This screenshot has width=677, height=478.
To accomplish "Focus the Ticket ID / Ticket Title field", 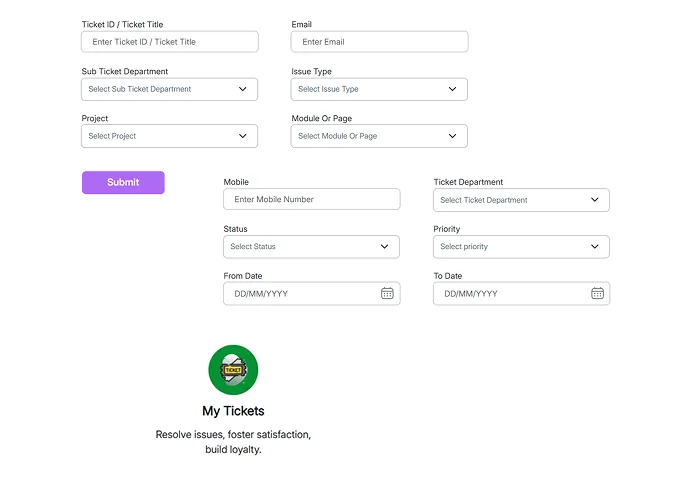I will click(170, 42).
